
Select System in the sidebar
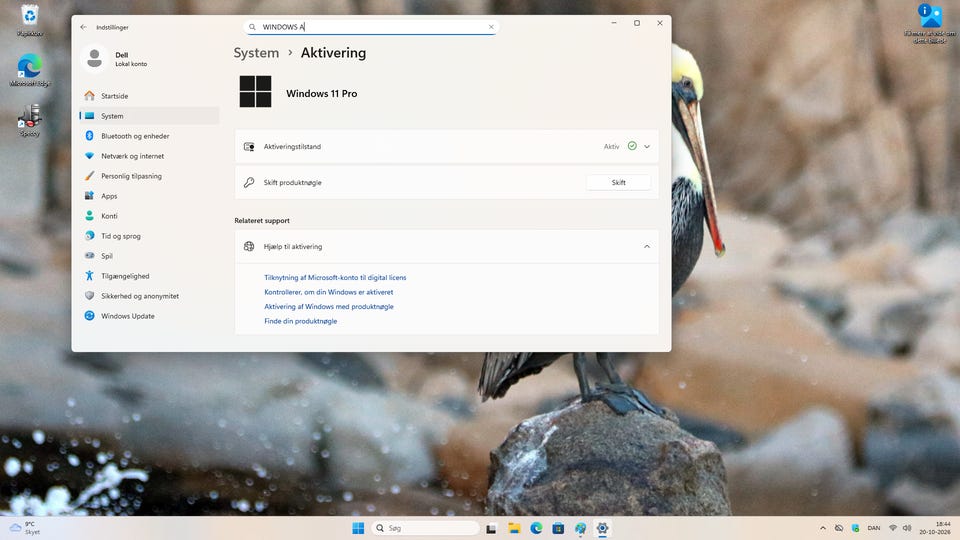coord(149,116)
